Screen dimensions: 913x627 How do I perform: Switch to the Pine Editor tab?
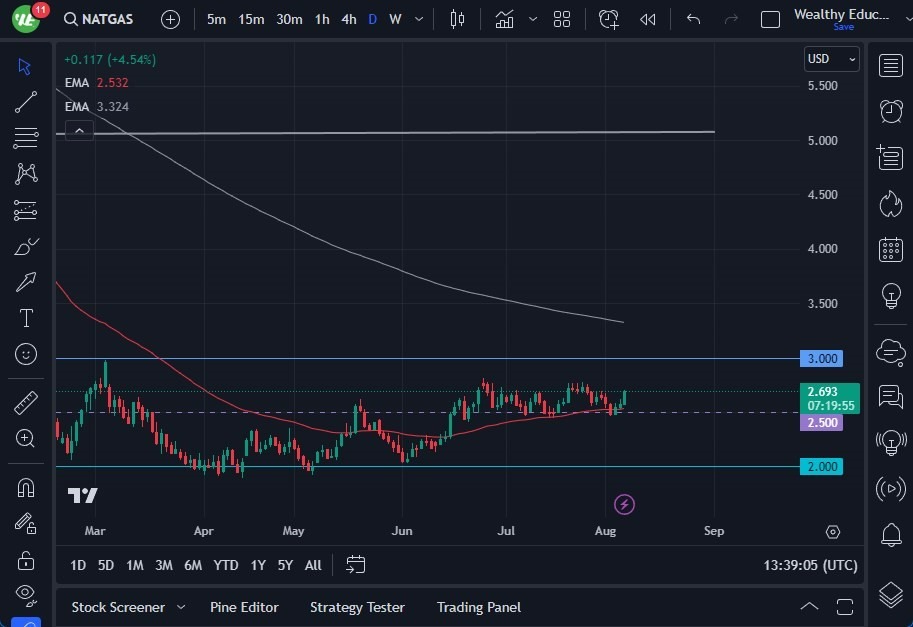244,607
